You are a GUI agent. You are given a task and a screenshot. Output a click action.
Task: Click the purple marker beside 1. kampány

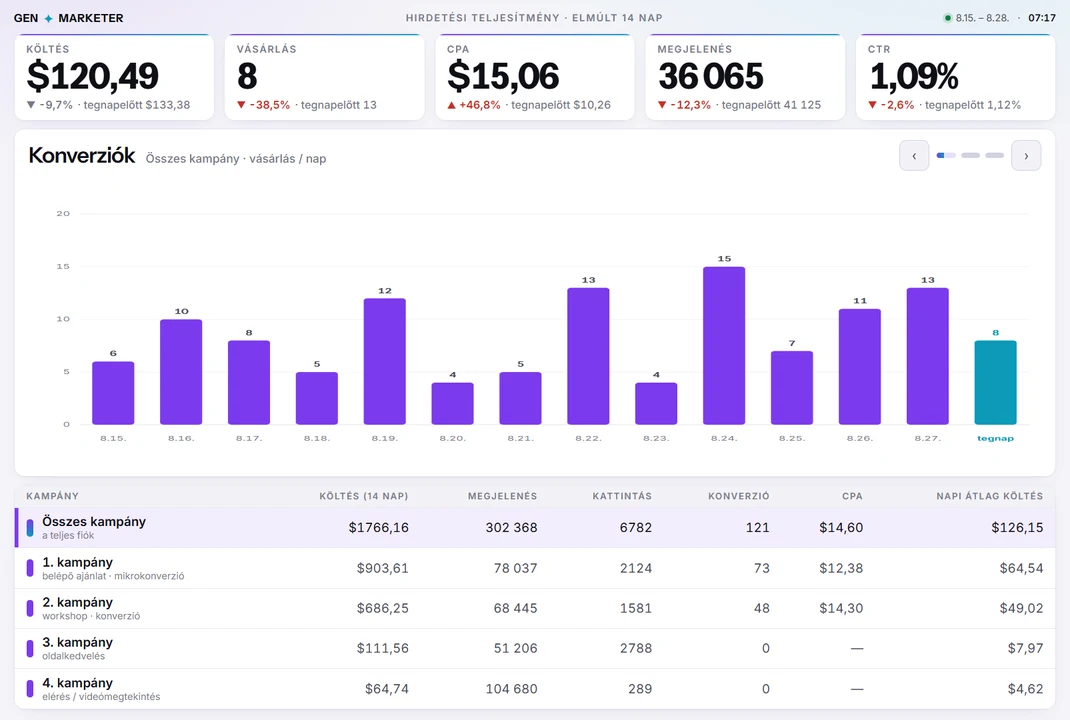(x=30, y=568)
